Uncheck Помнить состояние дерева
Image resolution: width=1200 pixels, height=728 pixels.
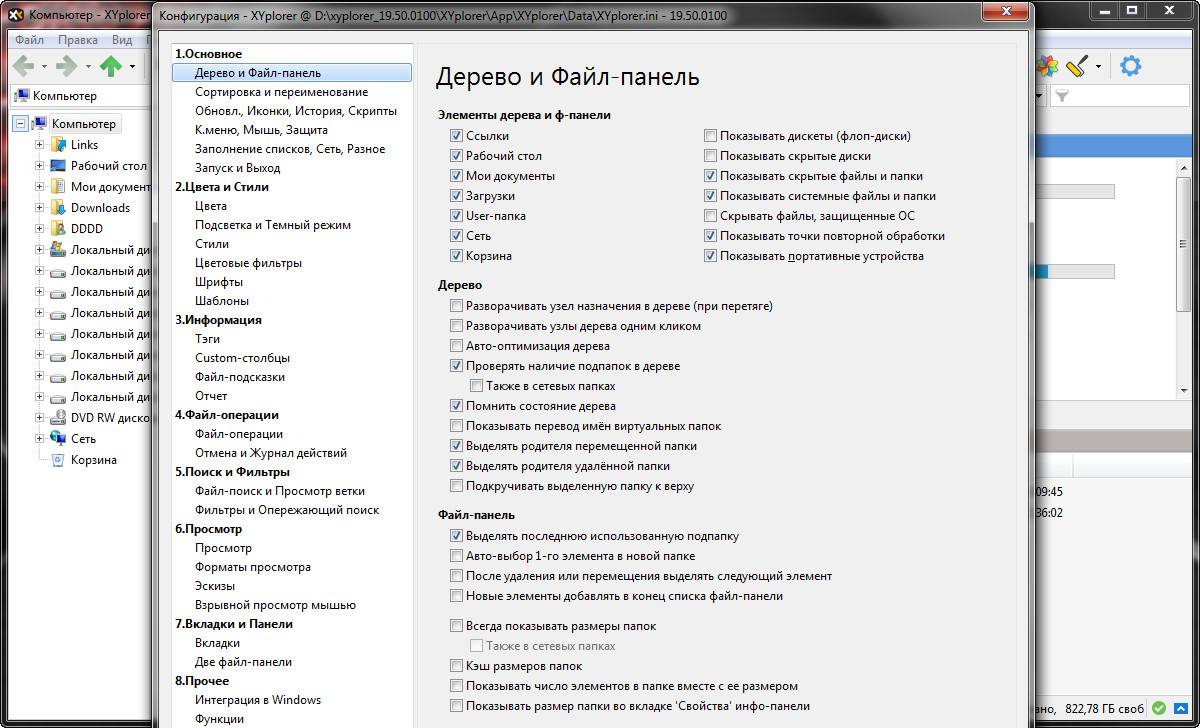click(x=456, y=406)
